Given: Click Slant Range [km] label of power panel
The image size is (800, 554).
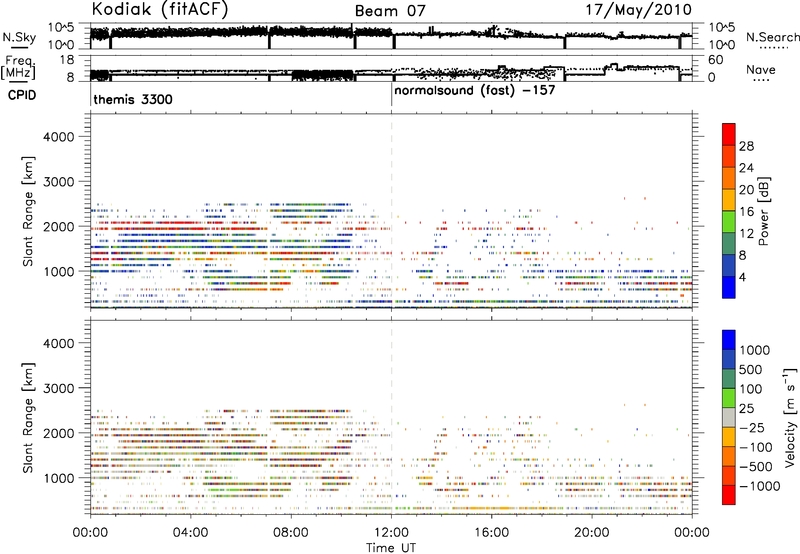Looking at the screenshot, I should pyautogui.click(x=28, y=211).
